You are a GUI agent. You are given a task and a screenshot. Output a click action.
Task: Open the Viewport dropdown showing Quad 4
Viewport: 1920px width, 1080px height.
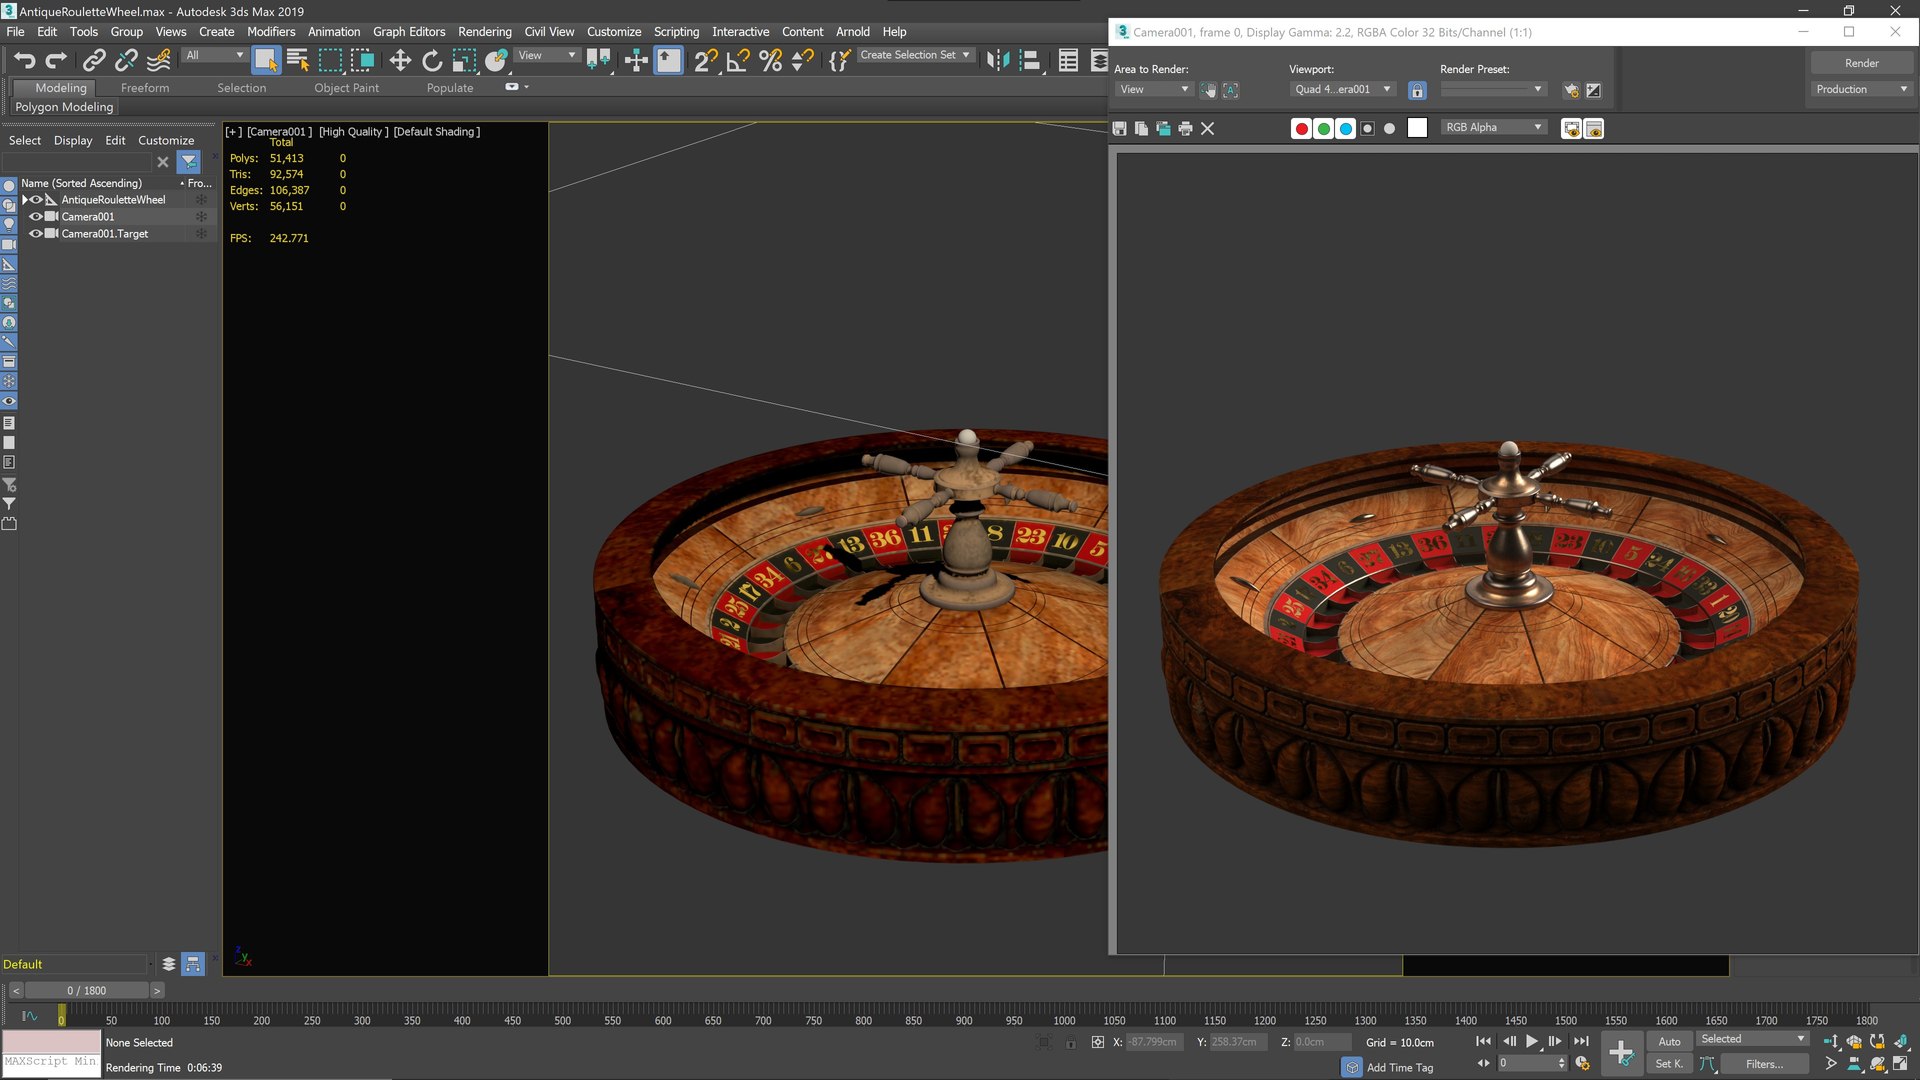(x=1342, y=89)
